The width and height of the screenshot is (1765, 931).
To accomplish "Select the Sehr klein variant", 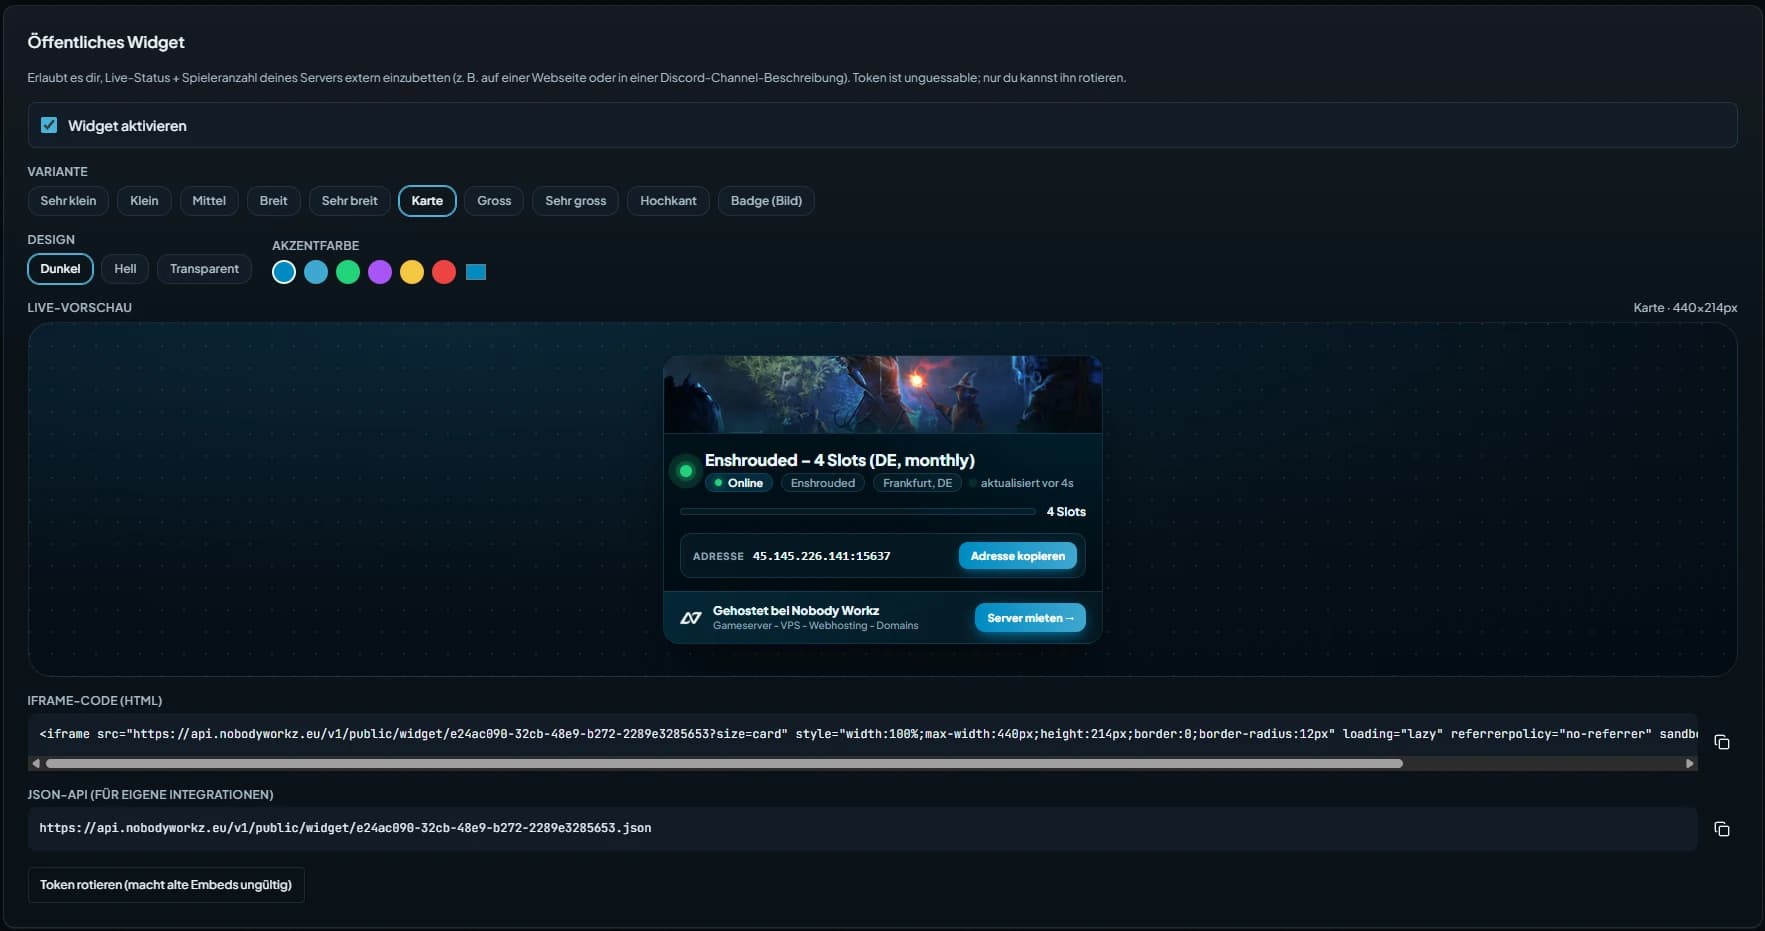I will [x=68, y=201].
